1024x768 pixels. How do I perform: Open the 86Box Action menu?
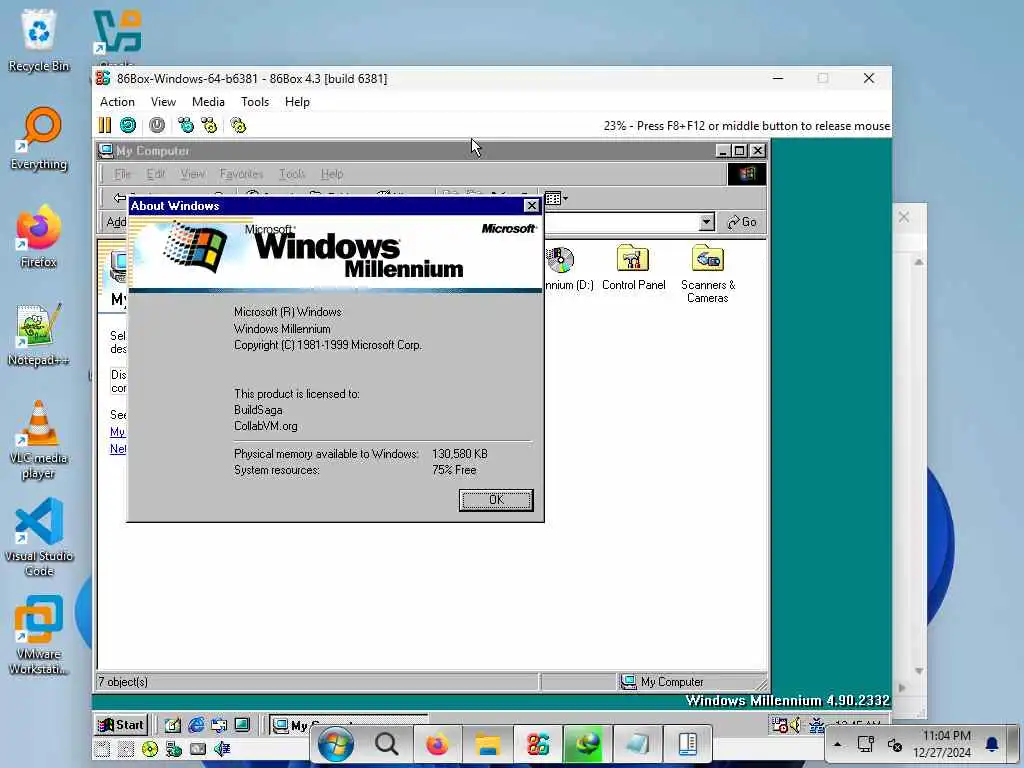[x=117, y=102]
